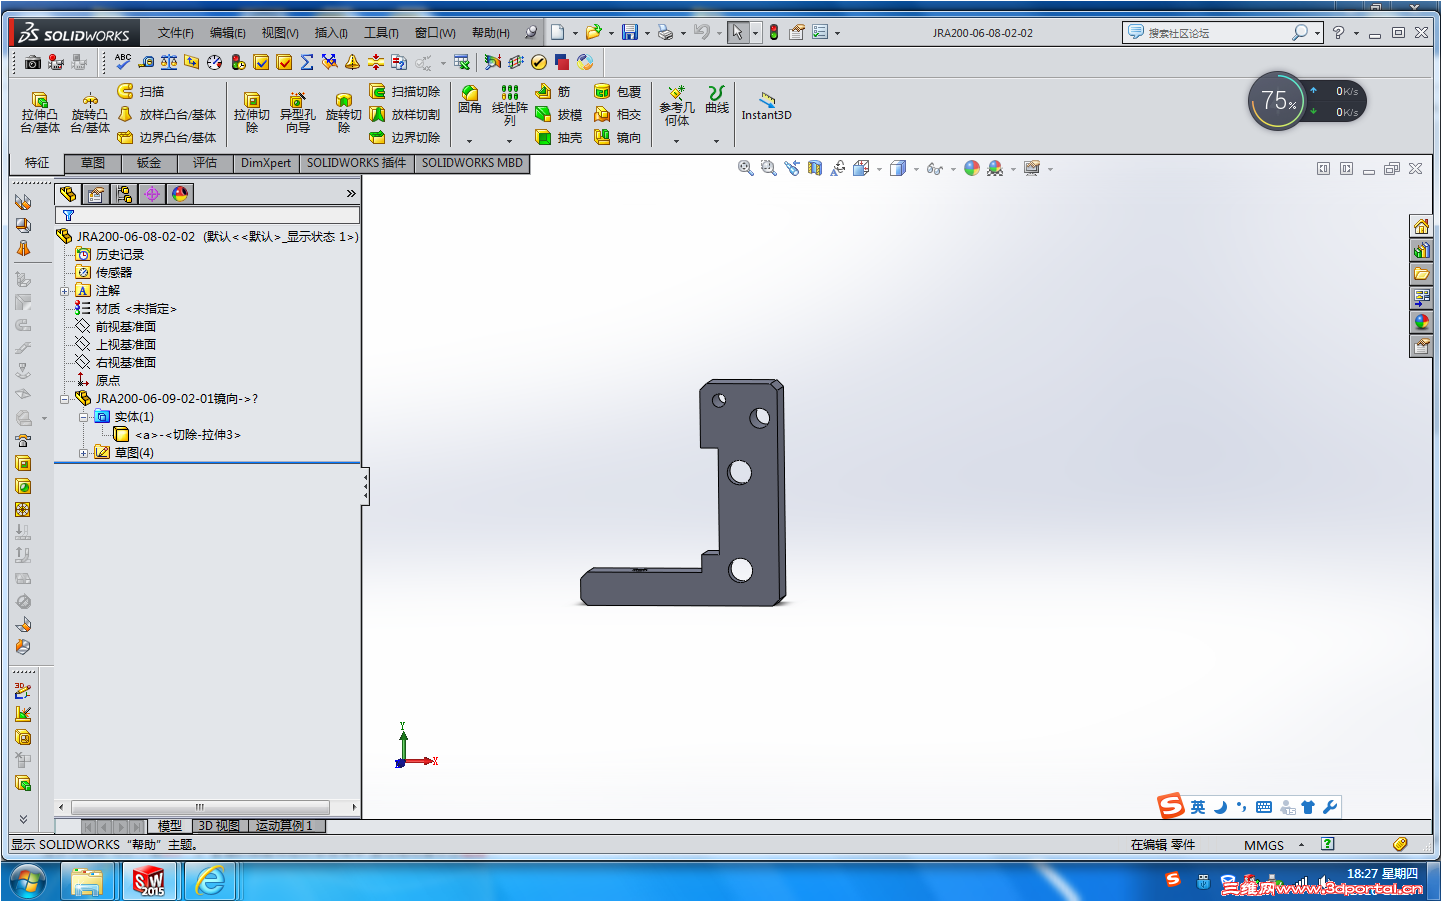Toggle Instant3D on or off
The height and width of the screenshot is (902, 1442).
(766, 106)
